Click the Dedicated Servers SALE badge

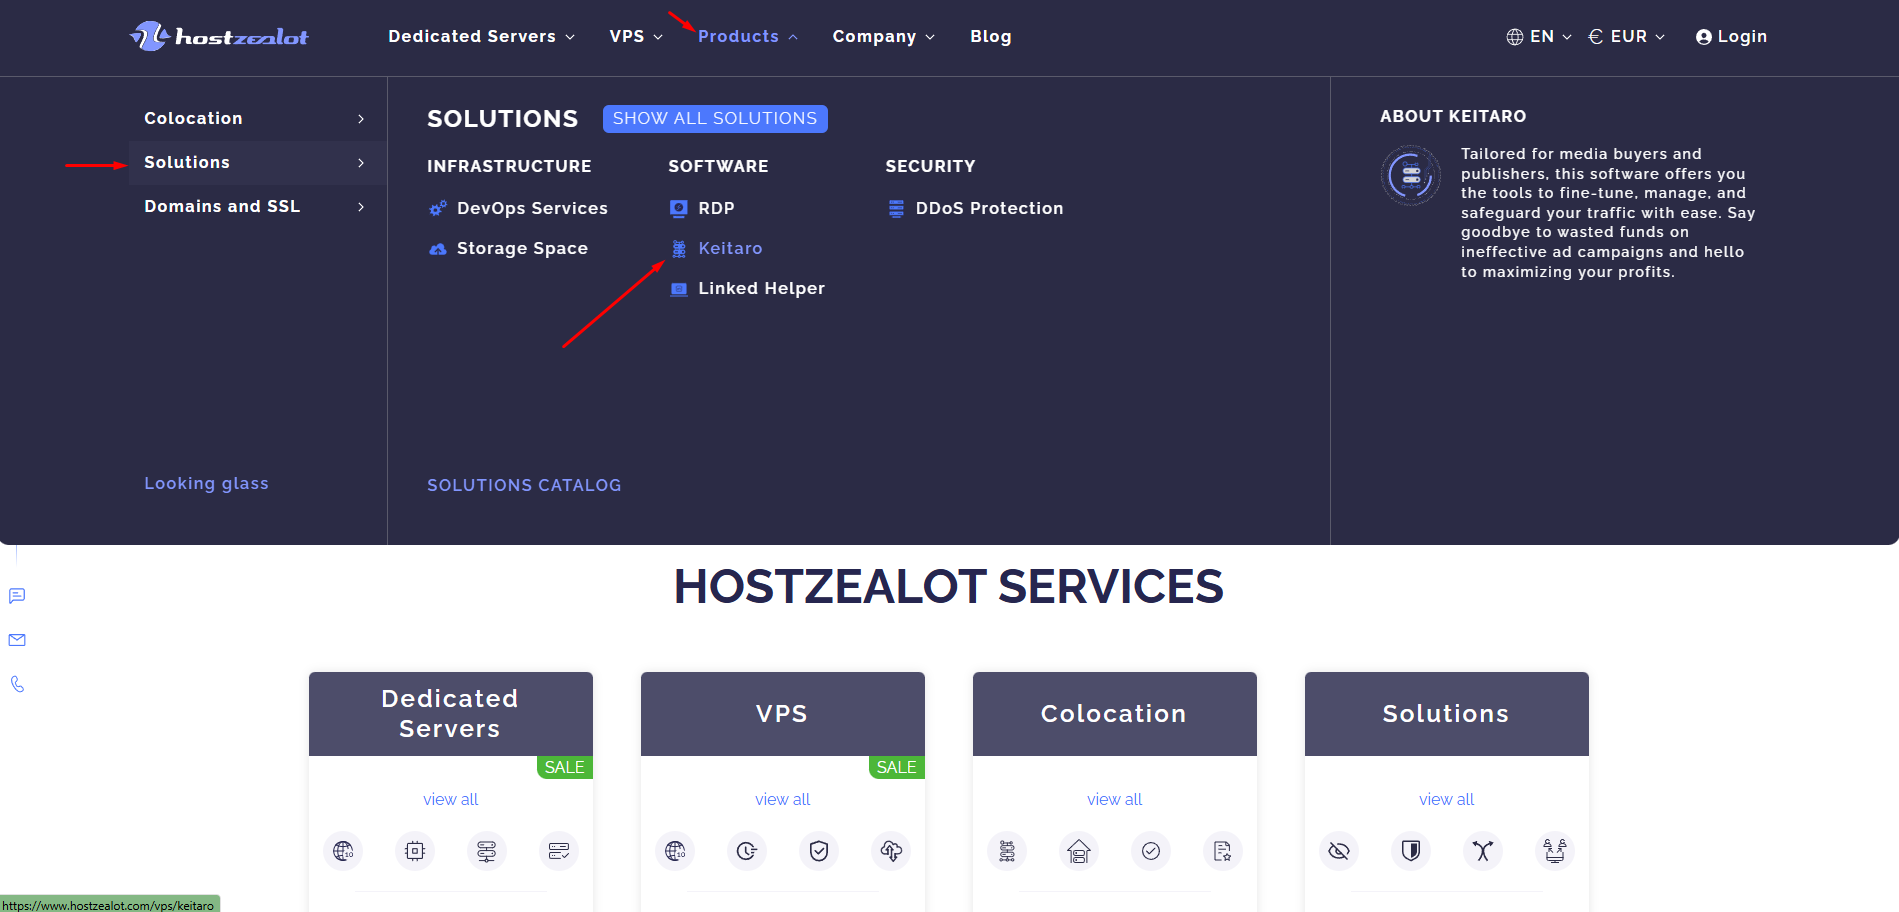pyautogui.click(x=565, y=767)
